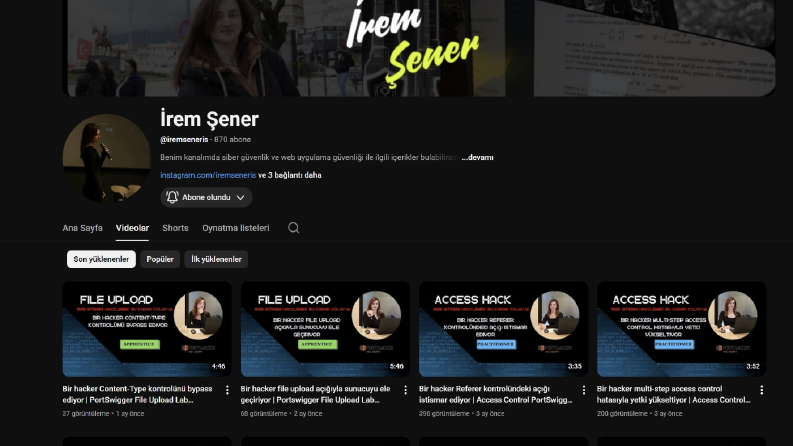Go to Oynatma listeleri tab

click(x=236, y=228)
